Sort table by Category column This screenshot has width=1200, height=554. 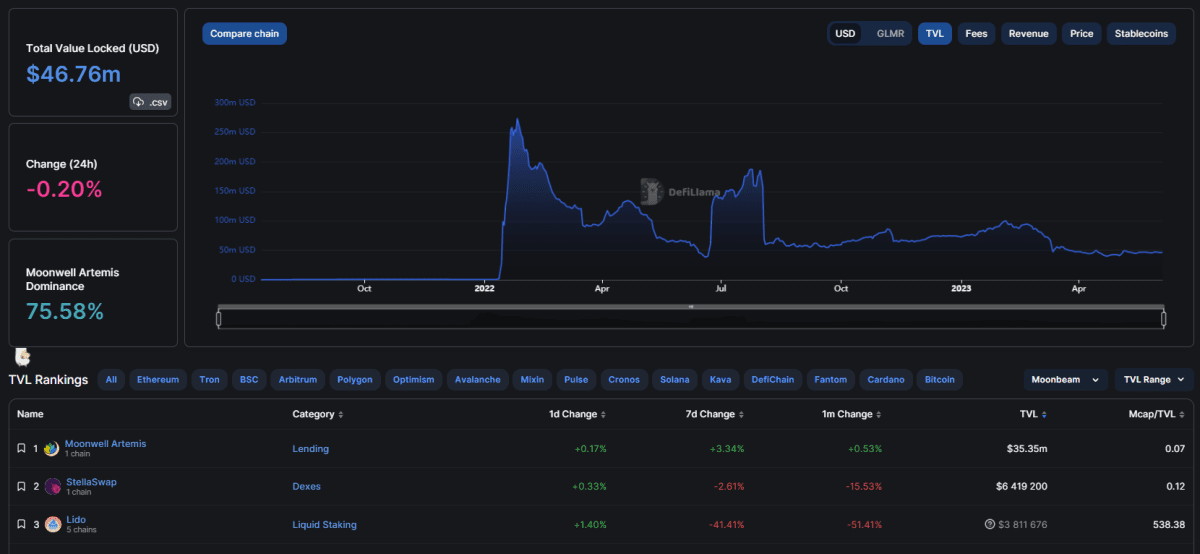click(x=318, y=414)
